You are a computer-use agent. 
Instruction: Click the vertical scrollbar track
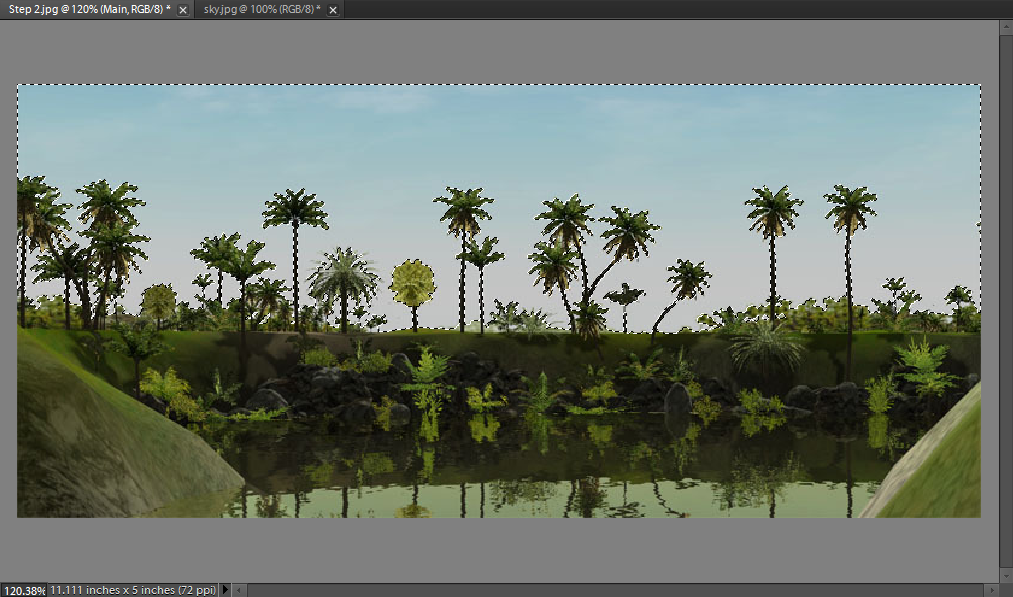coord(1006,300)
